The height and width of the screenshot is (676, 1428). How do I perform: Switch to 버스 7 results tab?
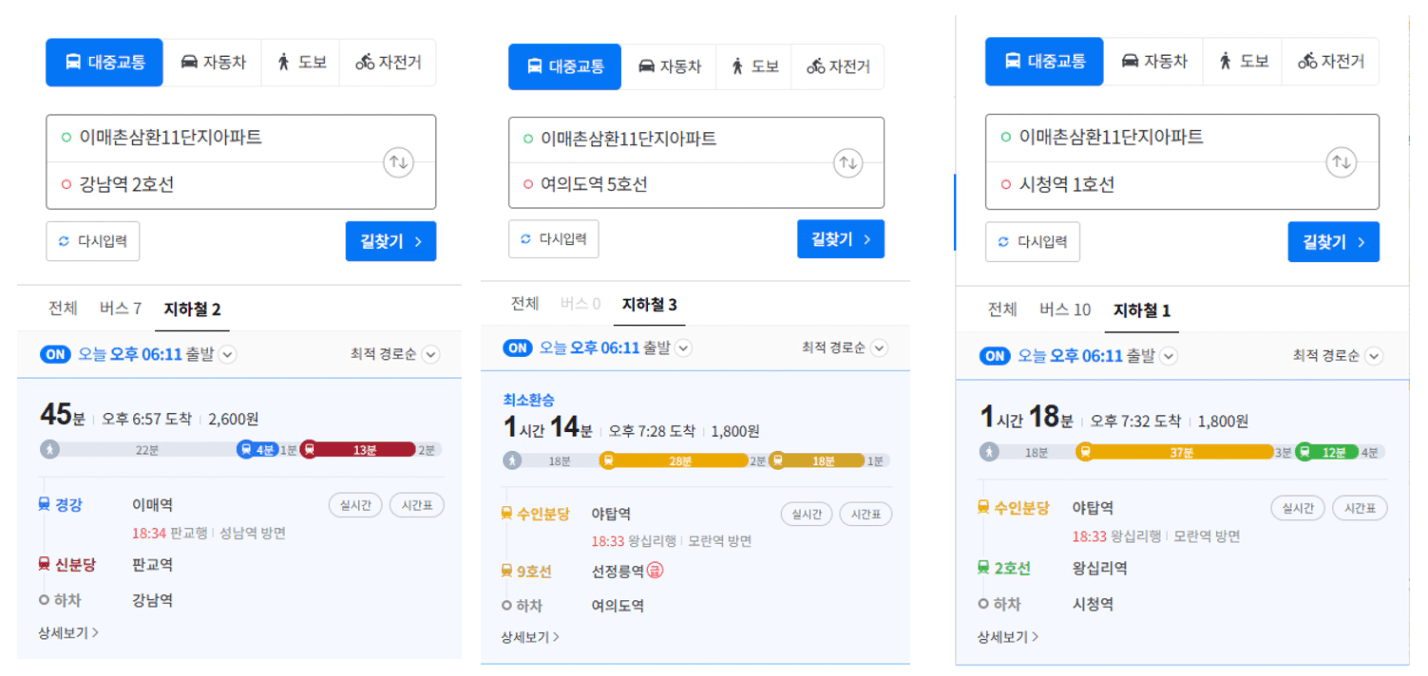point(121,309)
